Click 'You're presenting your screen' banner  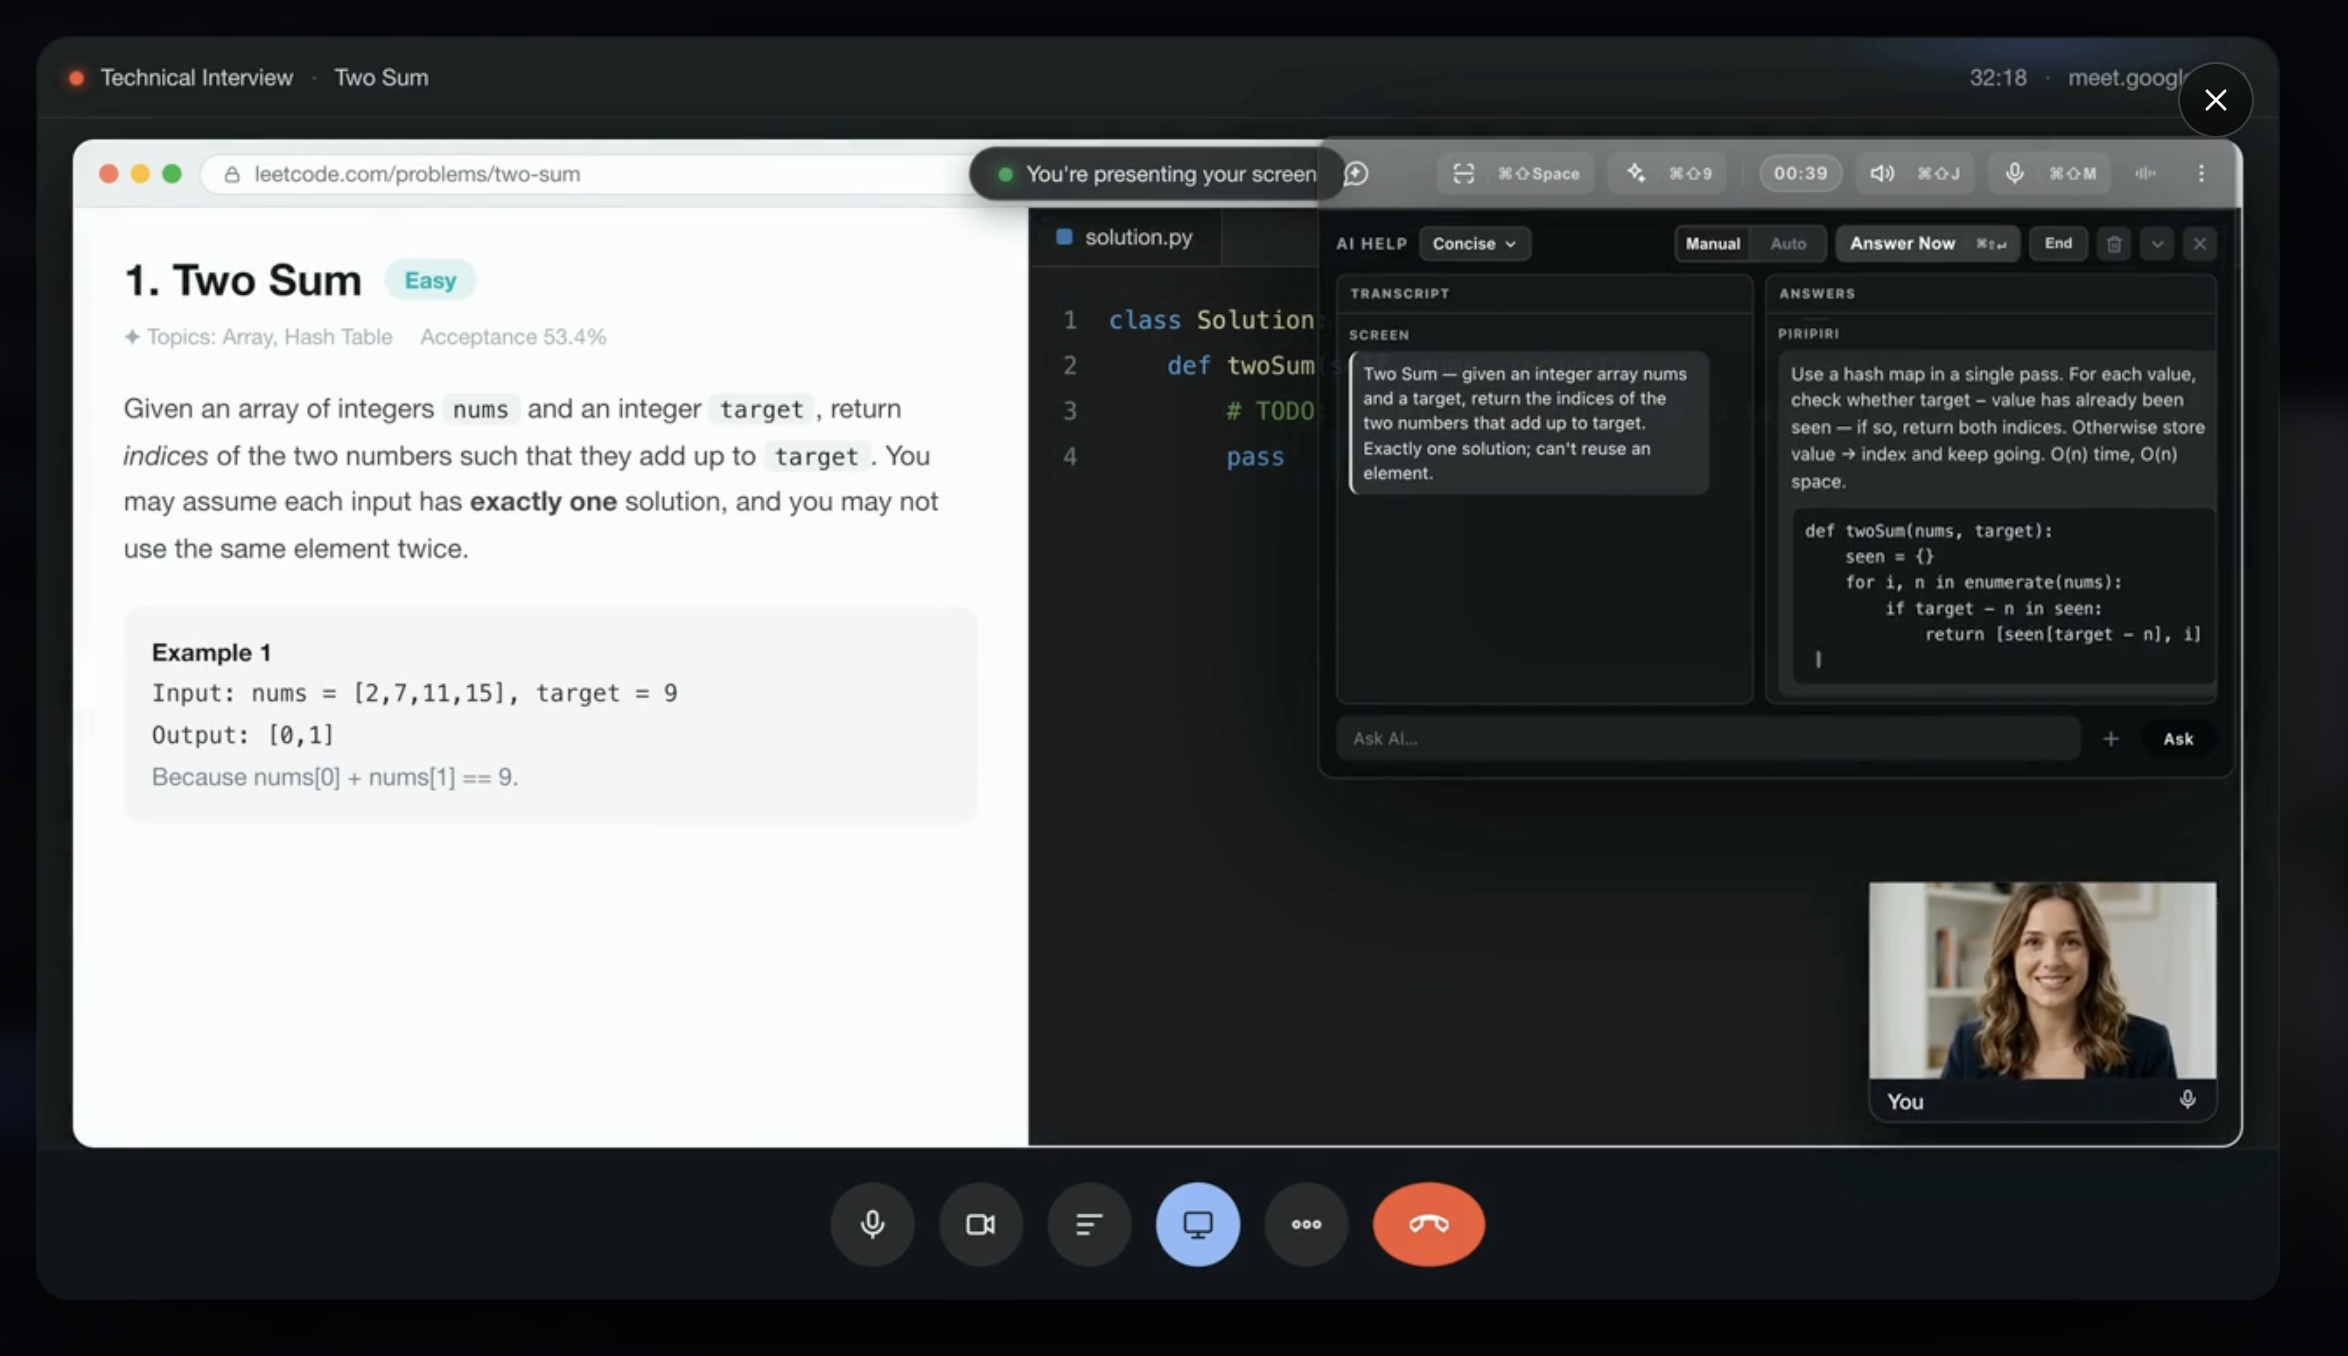1158,174
